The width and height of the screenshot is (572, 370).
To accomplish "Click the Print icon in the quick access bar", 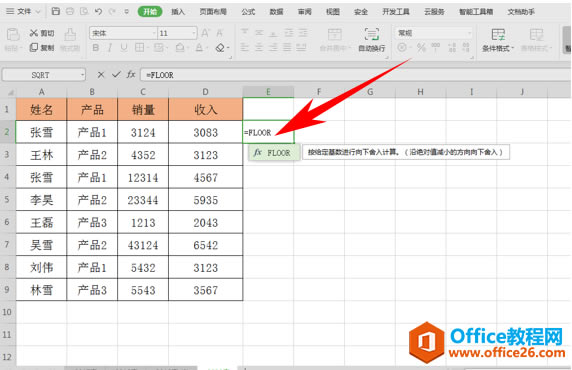I will pos(70,11).
